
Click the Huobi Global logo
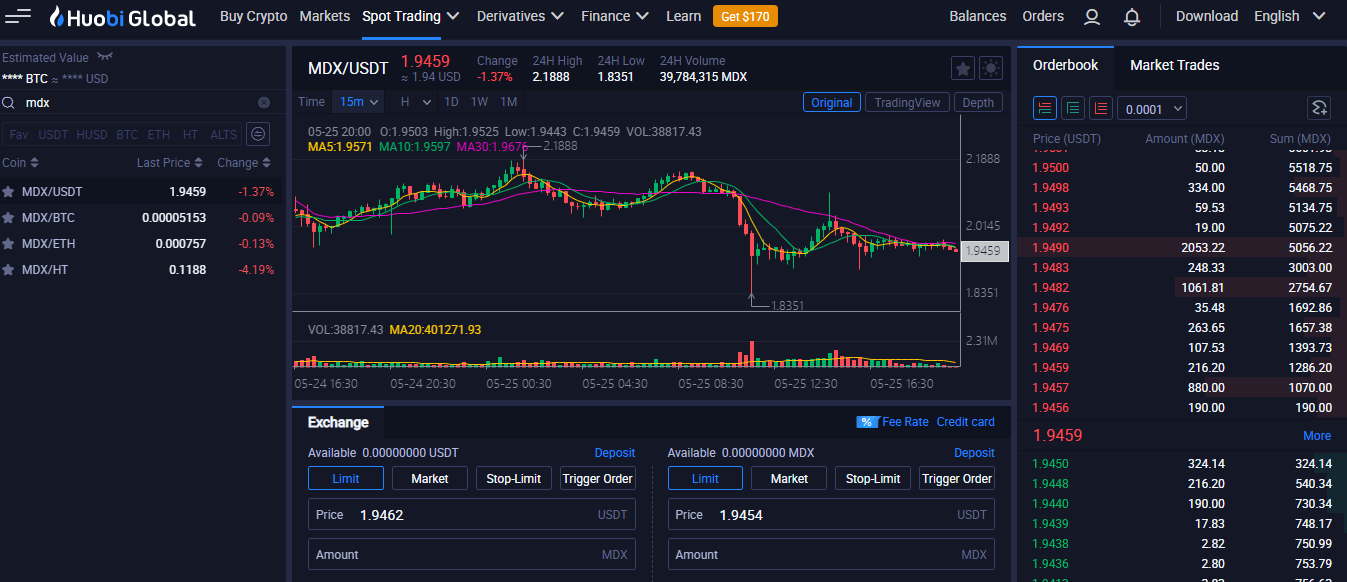(123, 16)
